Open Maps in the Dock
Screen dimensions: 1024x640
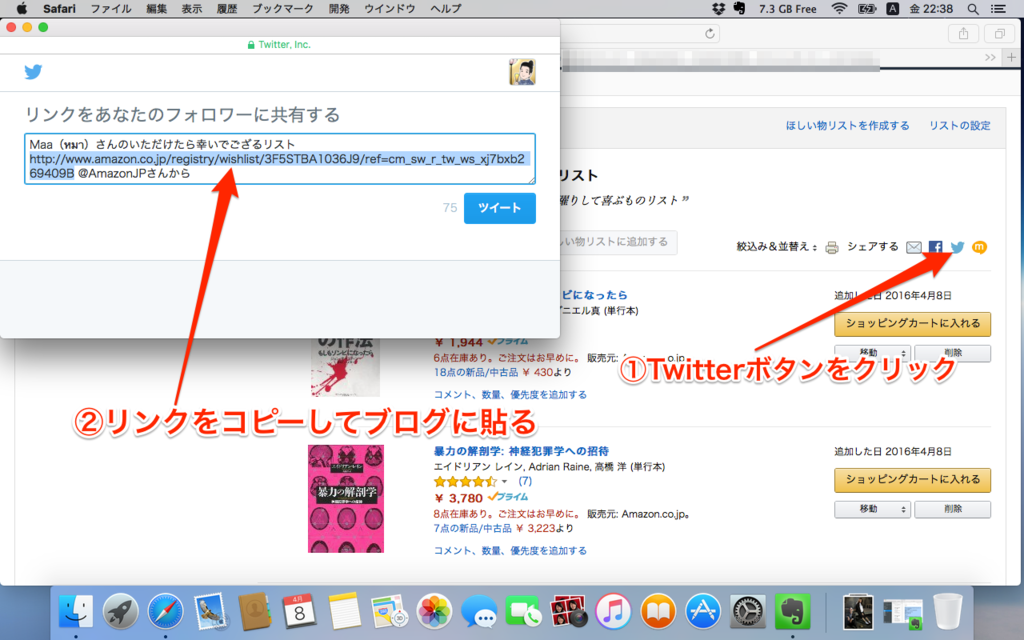click(x=389, y=611)
